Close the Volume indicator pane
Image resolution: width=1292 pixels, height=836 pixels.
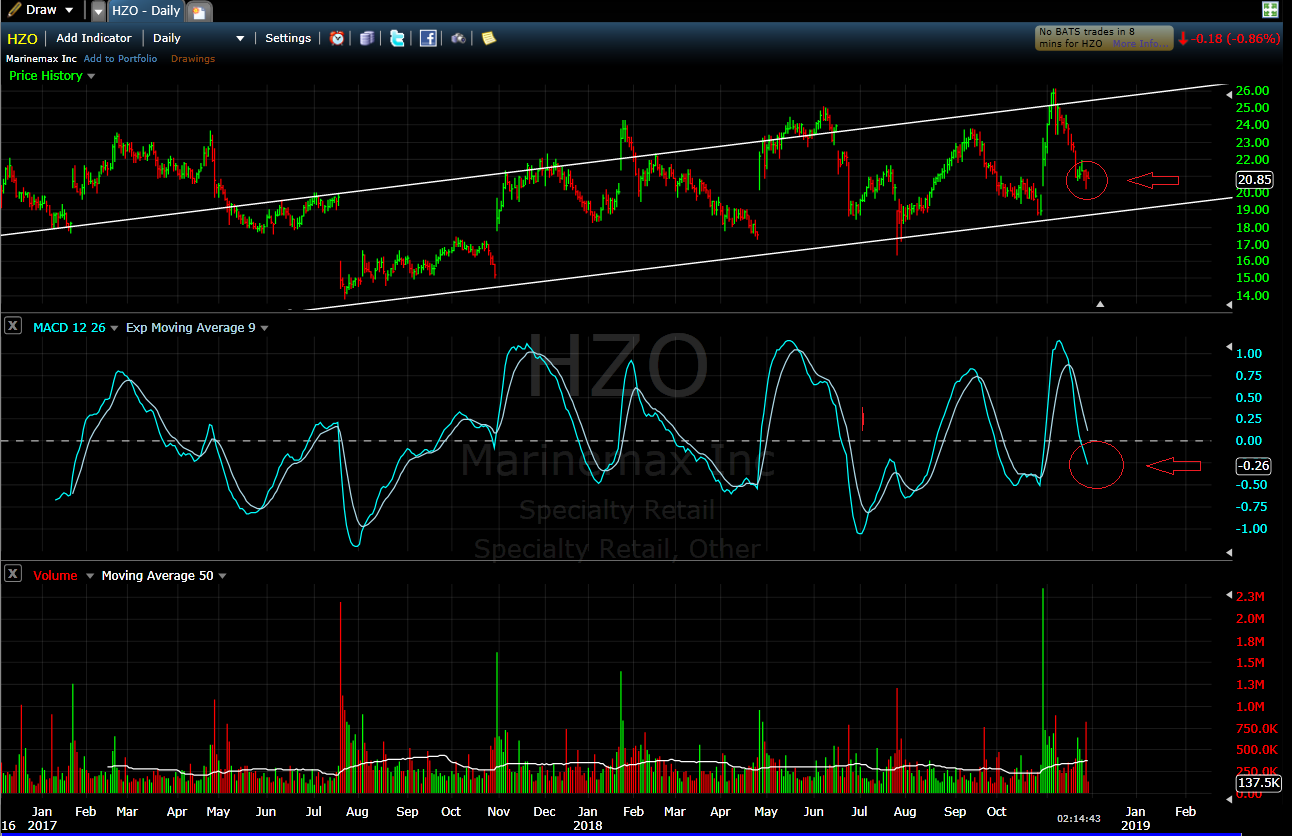pos(13,574)
